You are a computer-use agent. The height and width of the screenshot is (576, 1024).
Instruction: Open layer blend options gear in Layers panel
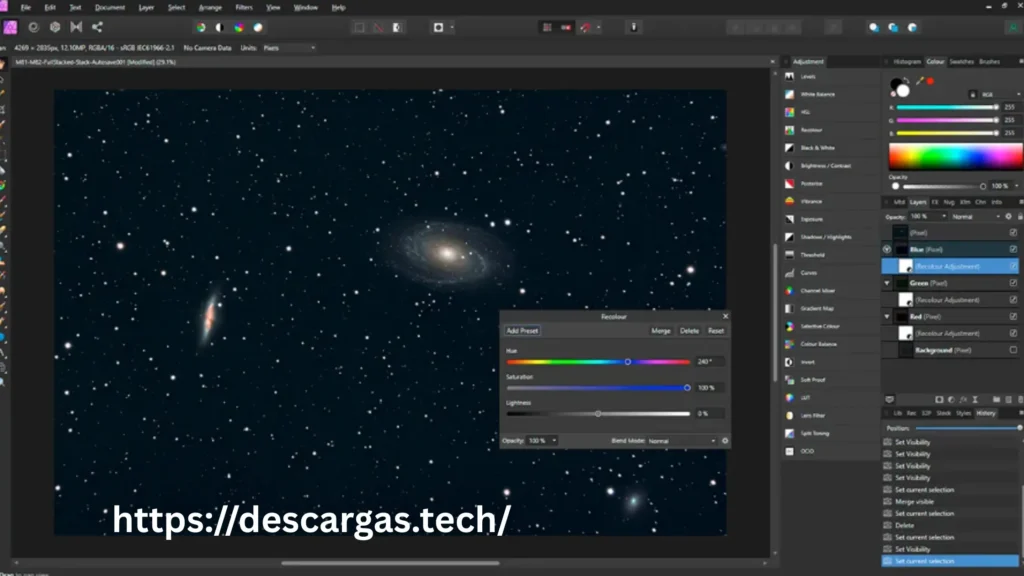[1008, 216]
